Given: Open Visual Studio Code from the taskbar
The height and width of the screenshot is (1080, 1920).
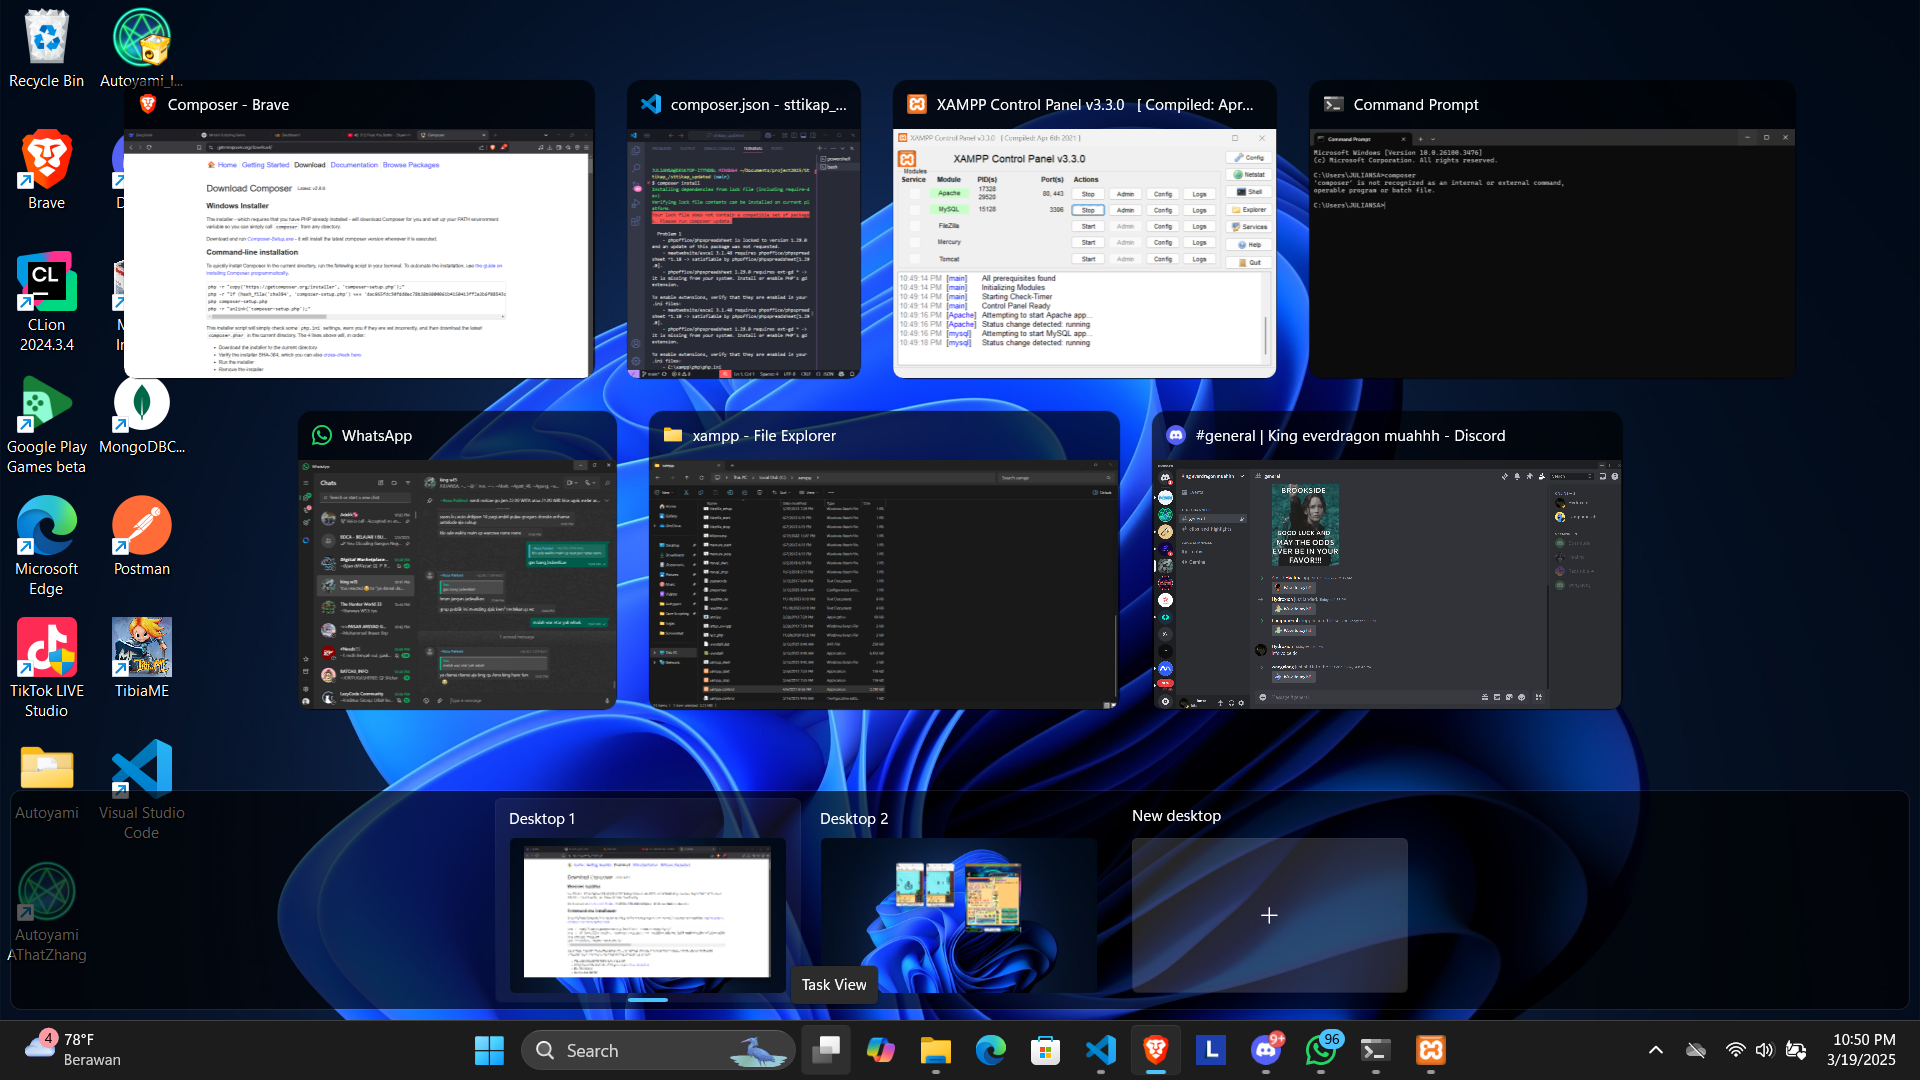Looking at the screenshot, I should click(x=1100, y=1050).
